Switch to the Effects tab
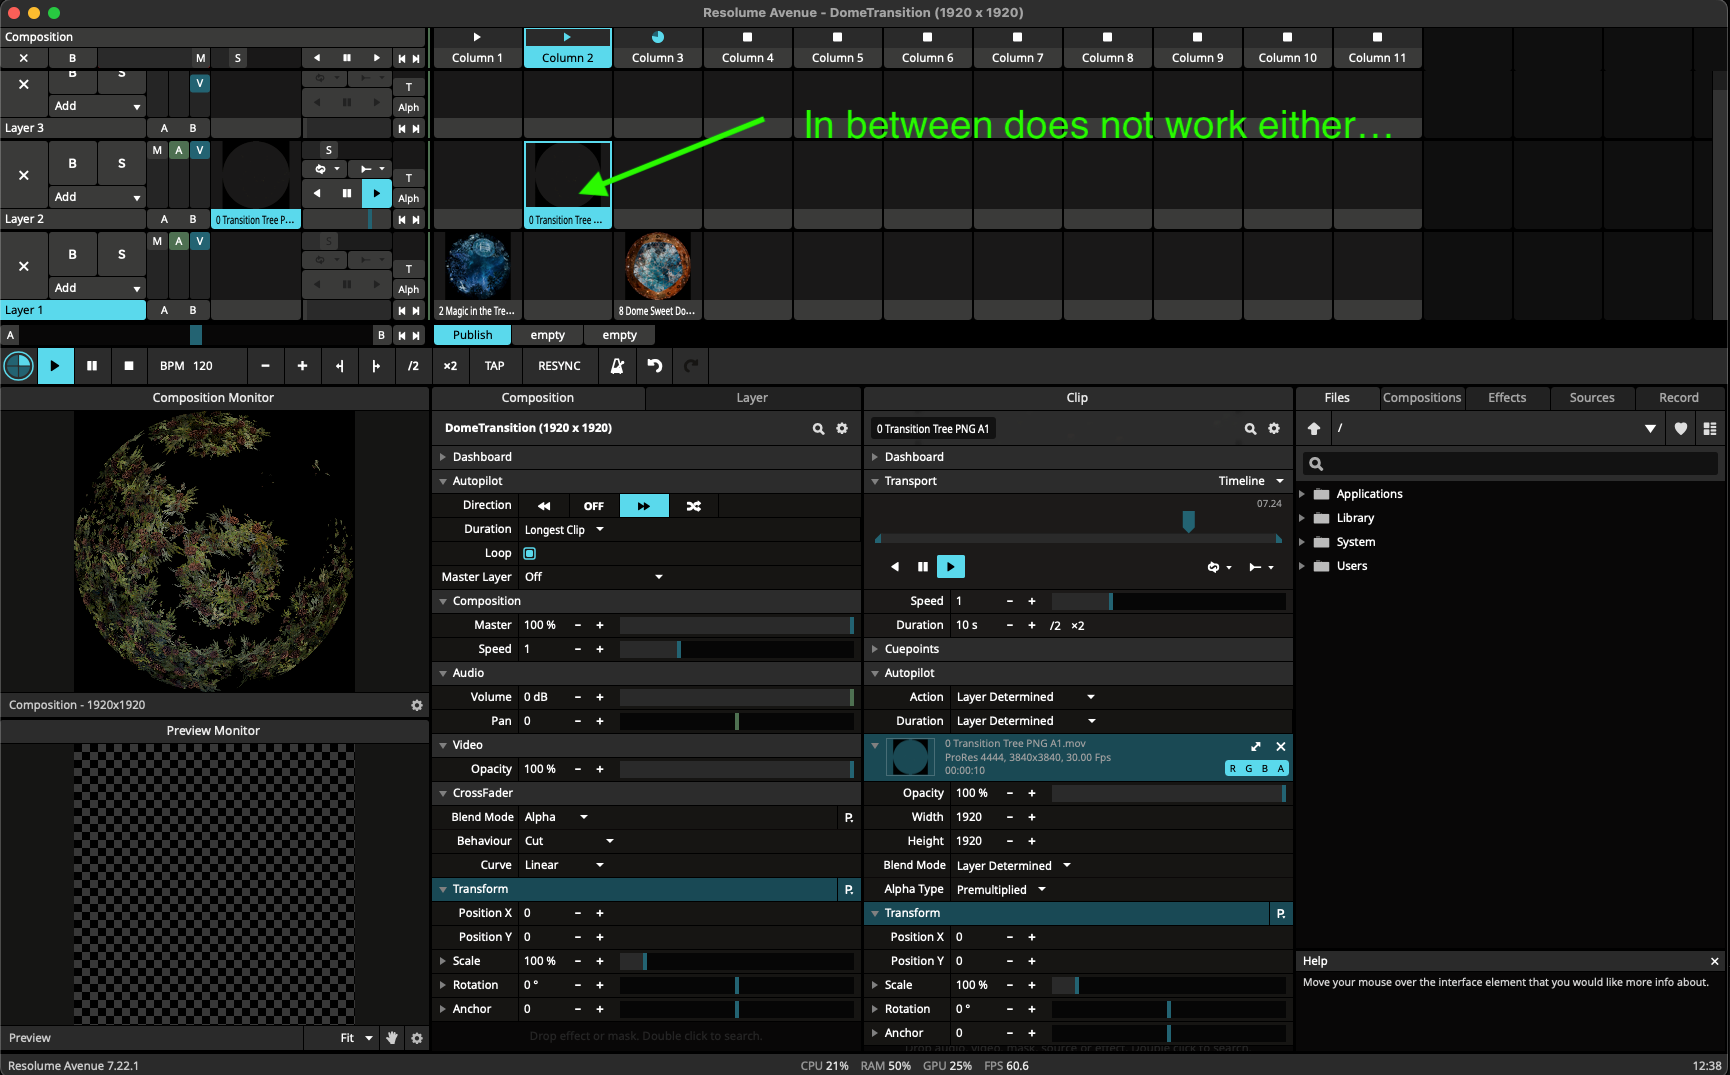Image resolution: width=1730 pixels, height=1075 pixels. pos(1506,398)
